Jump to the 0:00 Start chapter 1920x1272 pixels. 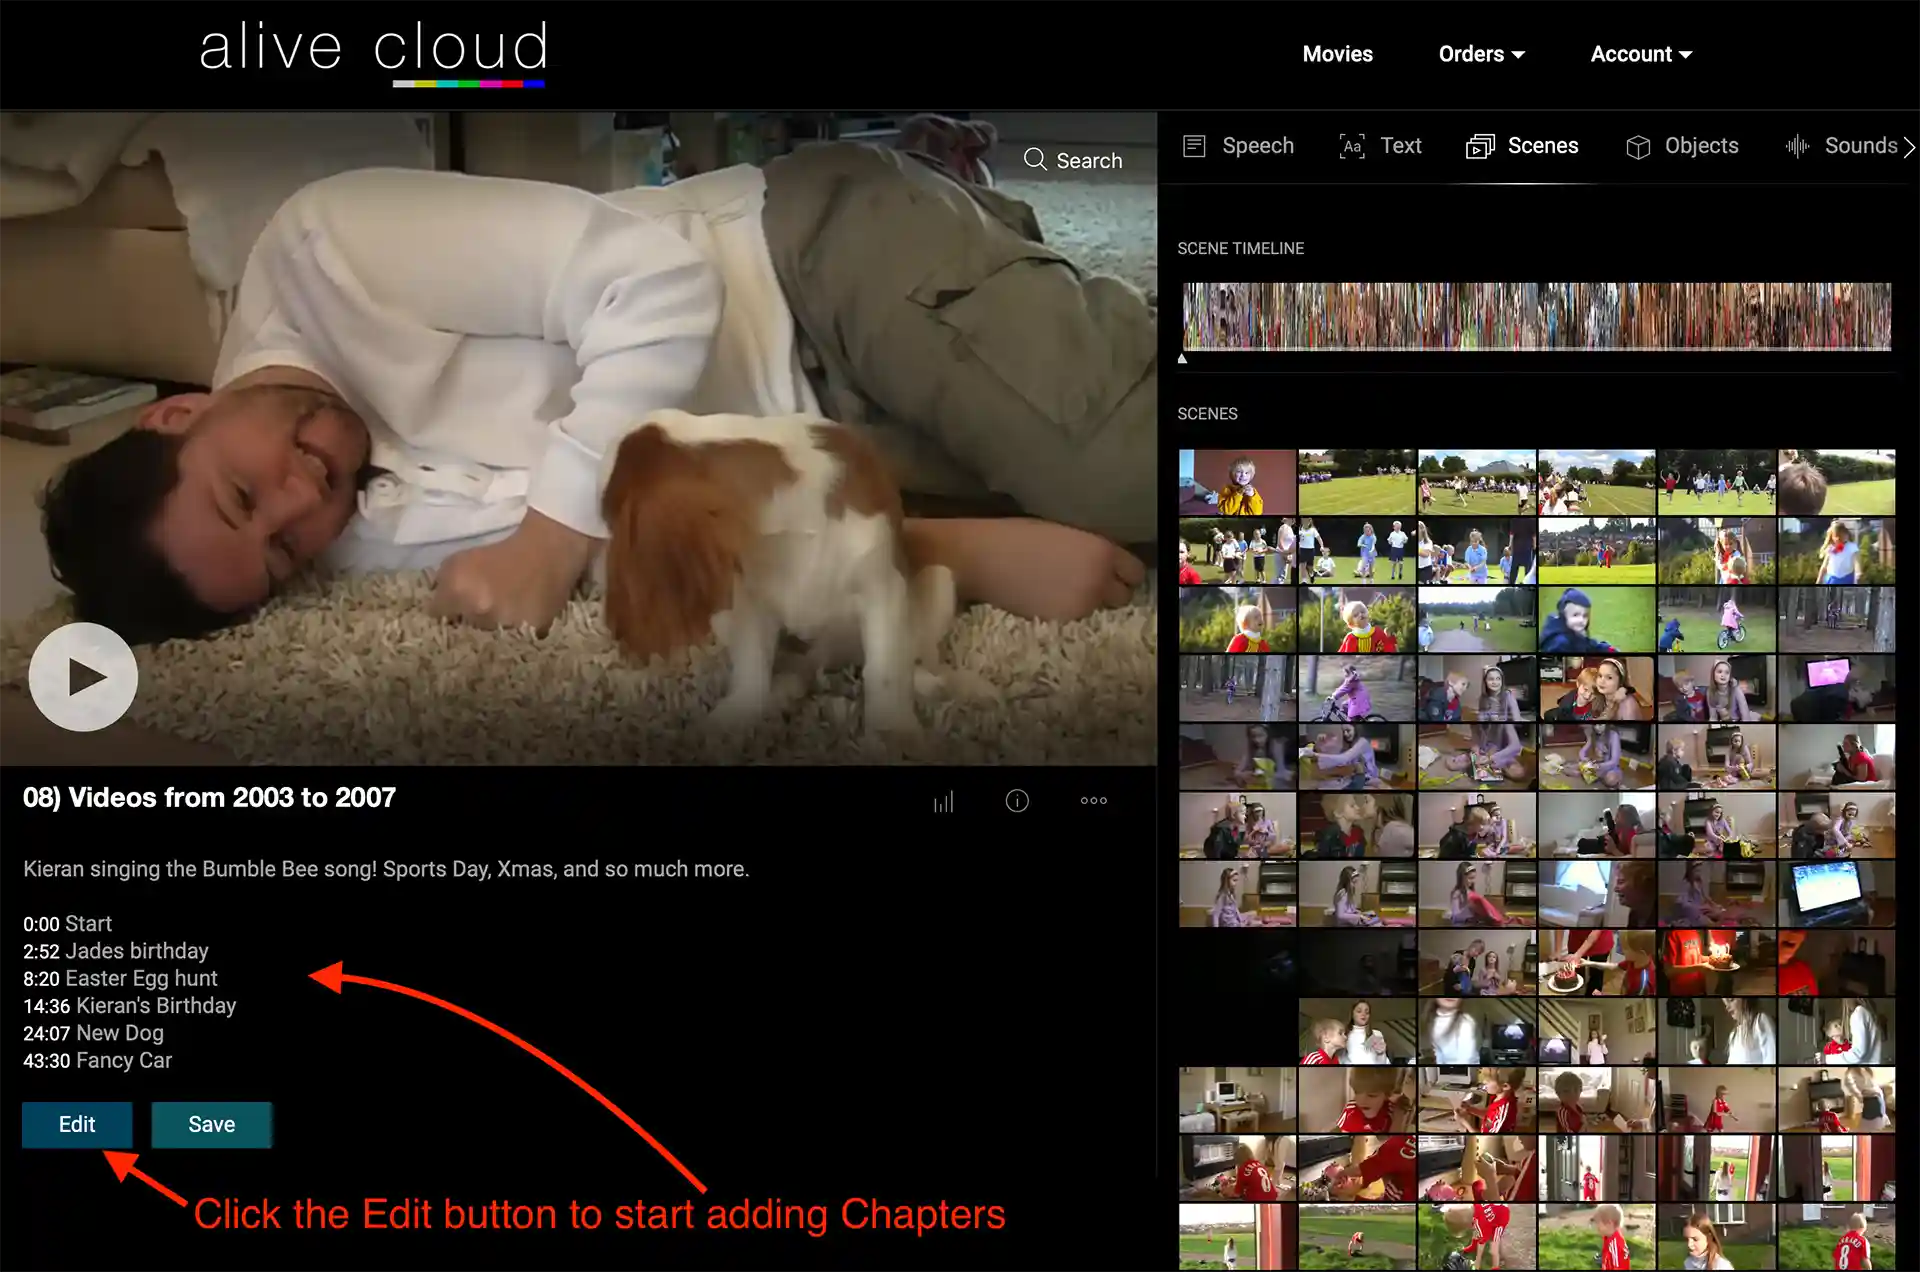pos(67,924)
